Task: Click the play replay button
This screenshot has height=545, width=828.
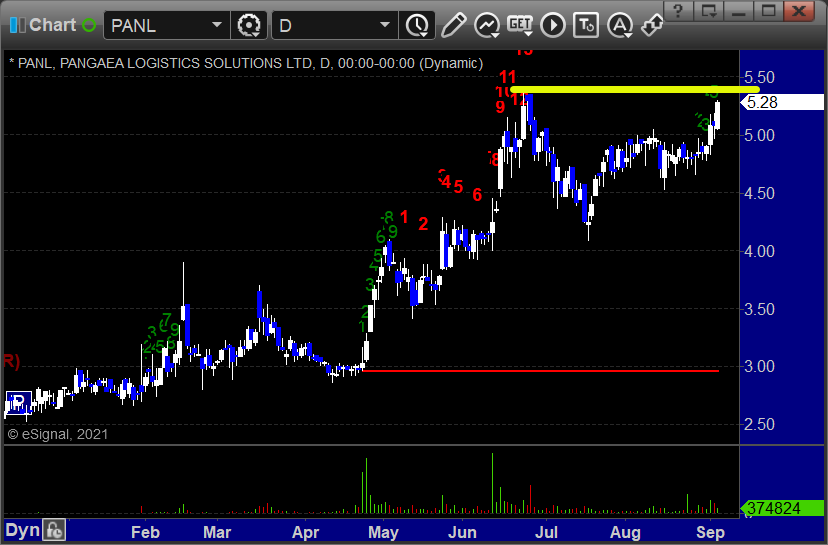Action: 553,25
